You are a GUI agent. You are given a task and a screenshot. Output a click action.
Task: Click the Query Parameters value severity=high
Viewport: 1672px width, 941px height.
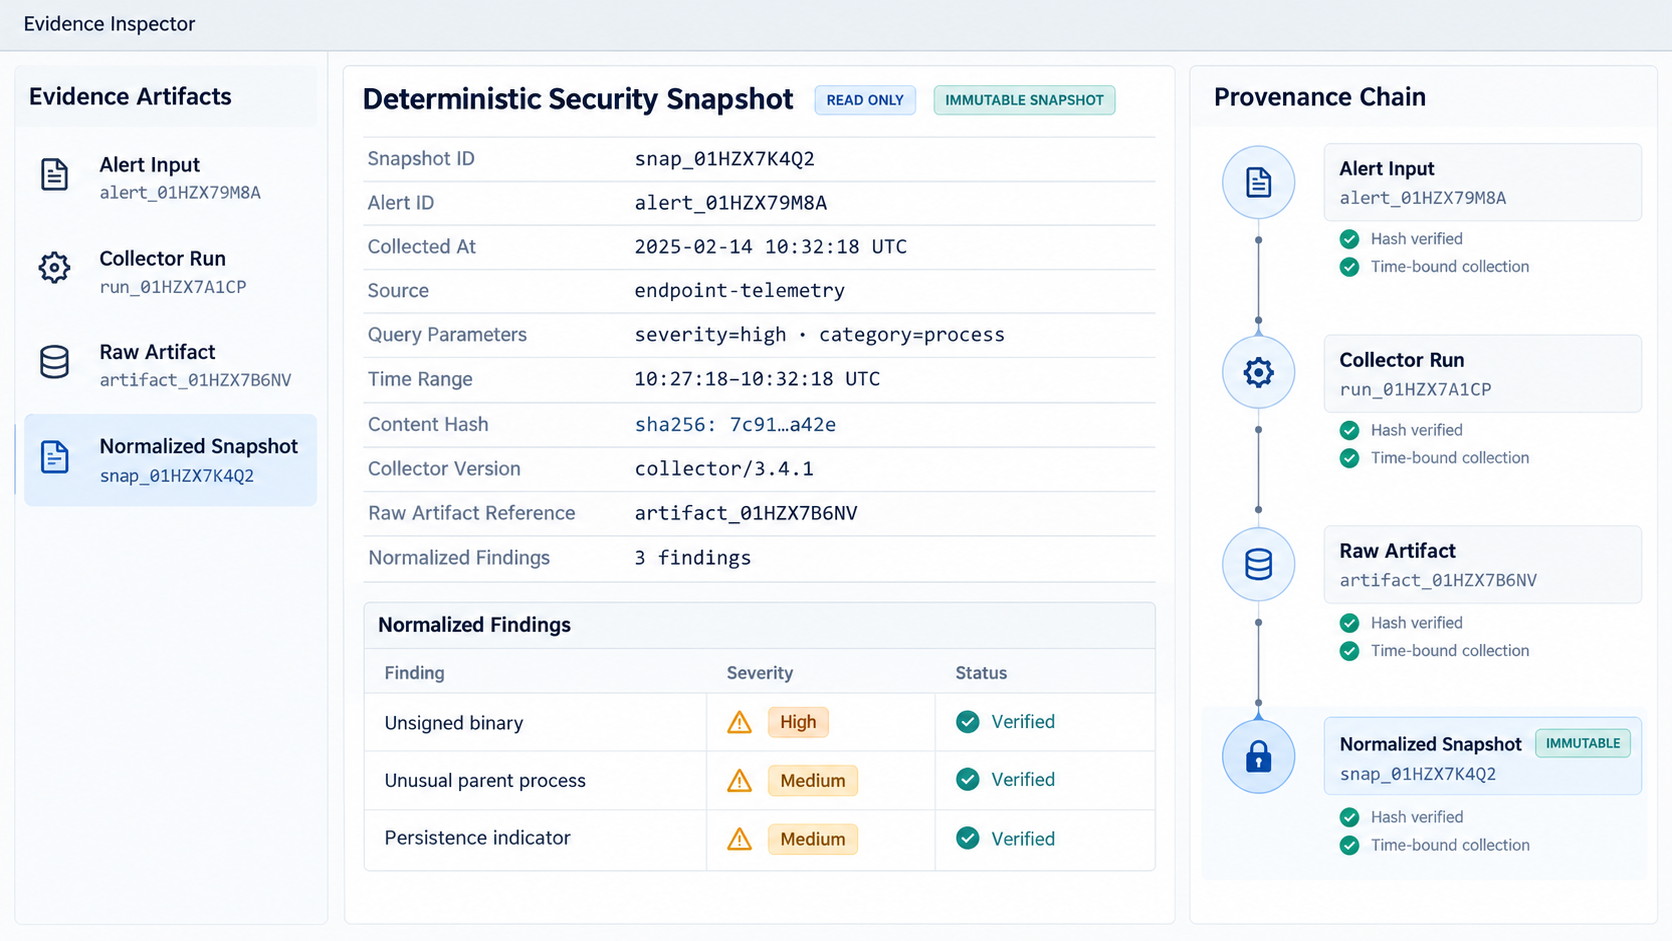point(710,335)
